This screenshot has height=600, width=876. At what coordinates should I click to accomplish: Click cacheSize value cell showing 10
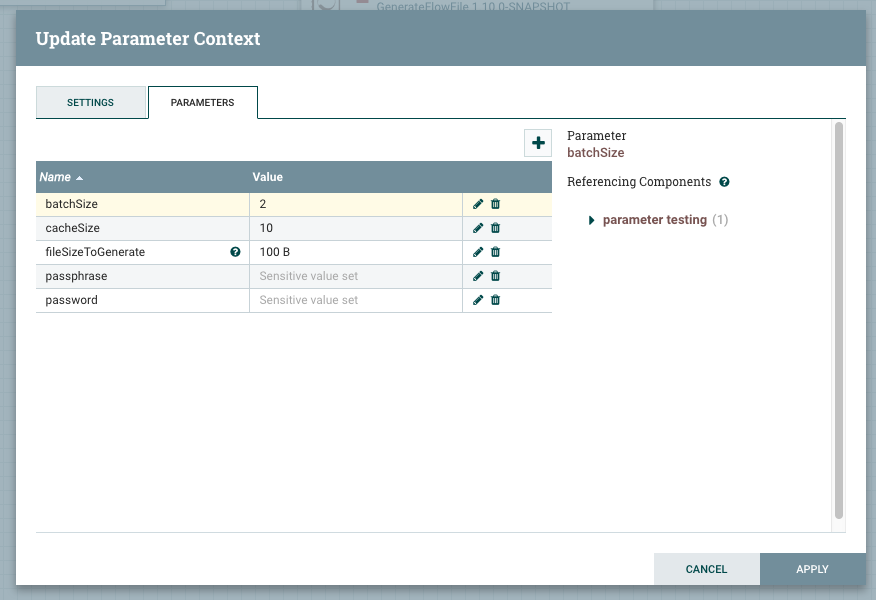click(x=356, y=228)
